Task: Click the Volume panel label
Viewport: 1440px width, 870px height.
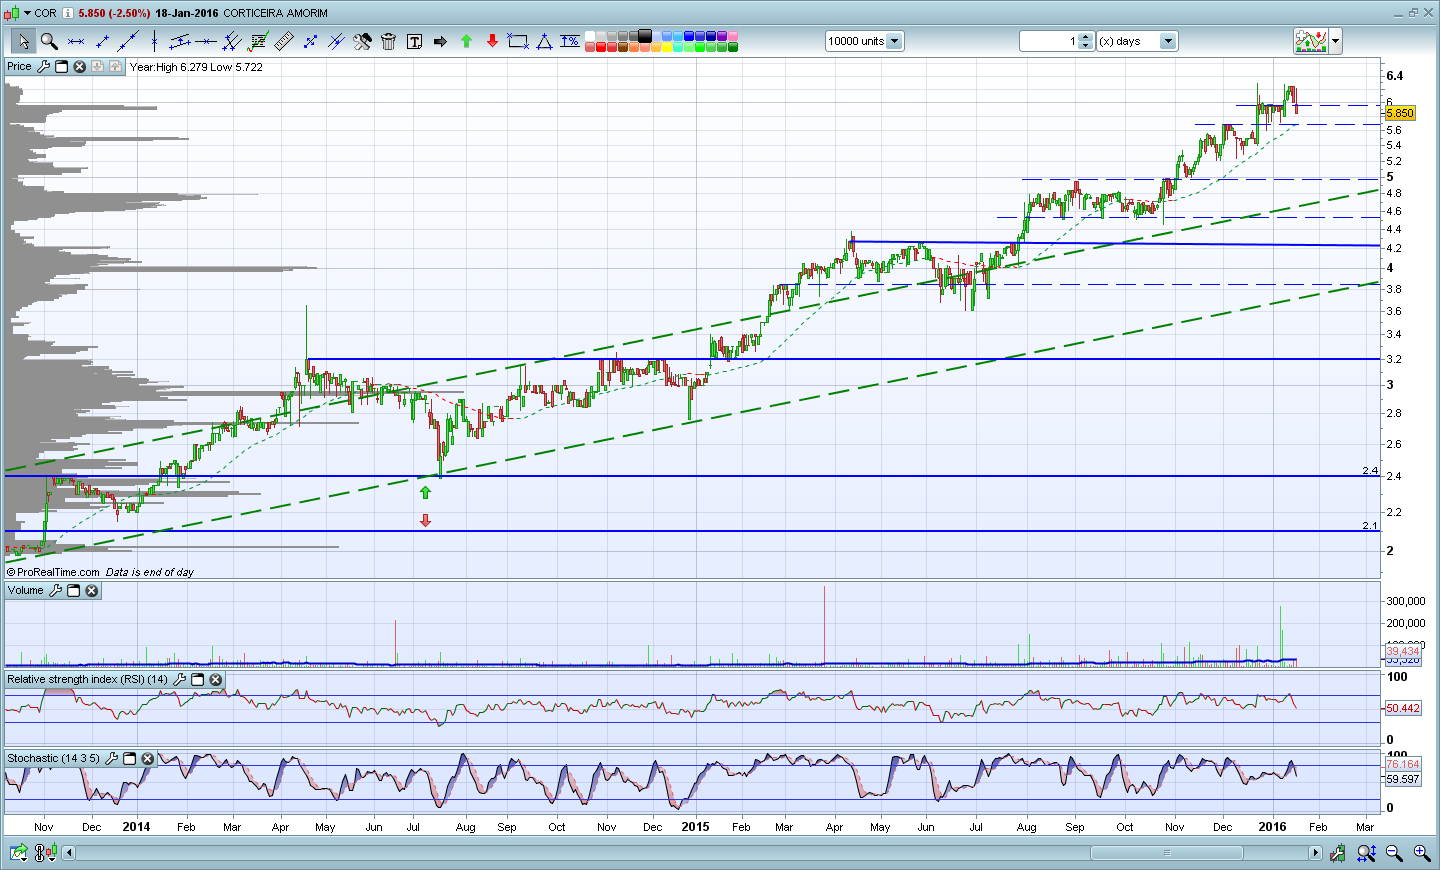Action: [26, 590]
